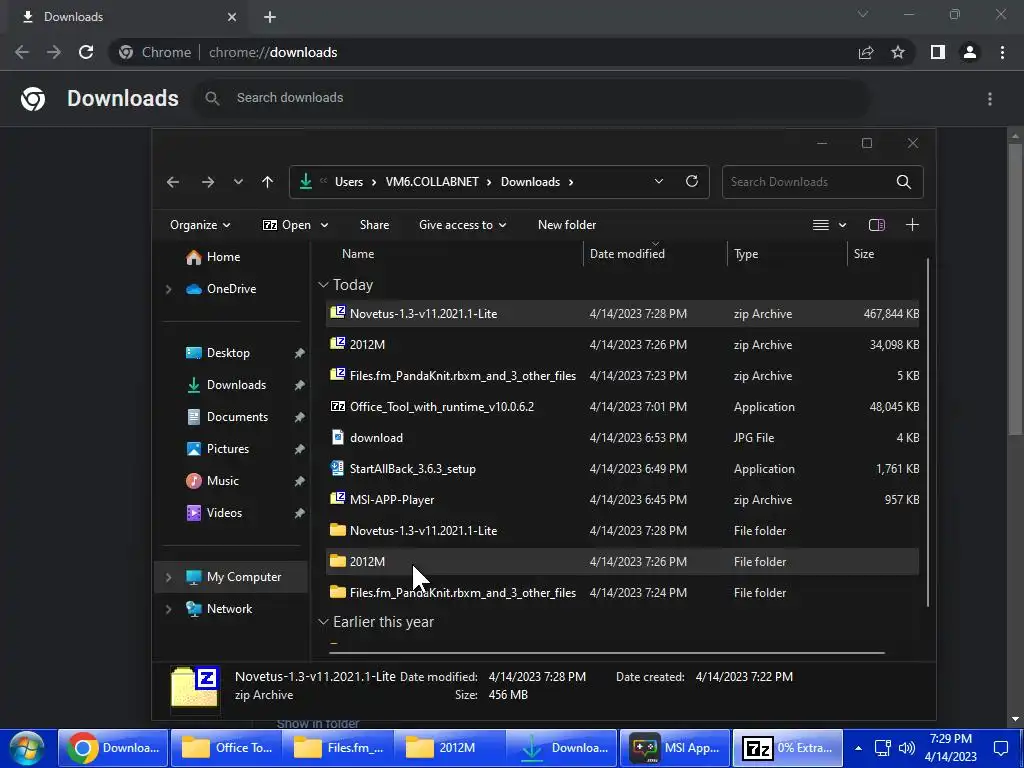The height and width of the screenshot is (768, 1024).
Task: Open Videos in navigation pane
Action: 224,513
